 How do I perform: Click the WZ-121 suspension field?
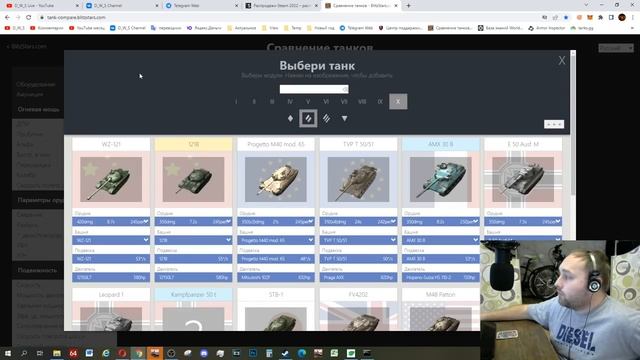tap(111, 259)
